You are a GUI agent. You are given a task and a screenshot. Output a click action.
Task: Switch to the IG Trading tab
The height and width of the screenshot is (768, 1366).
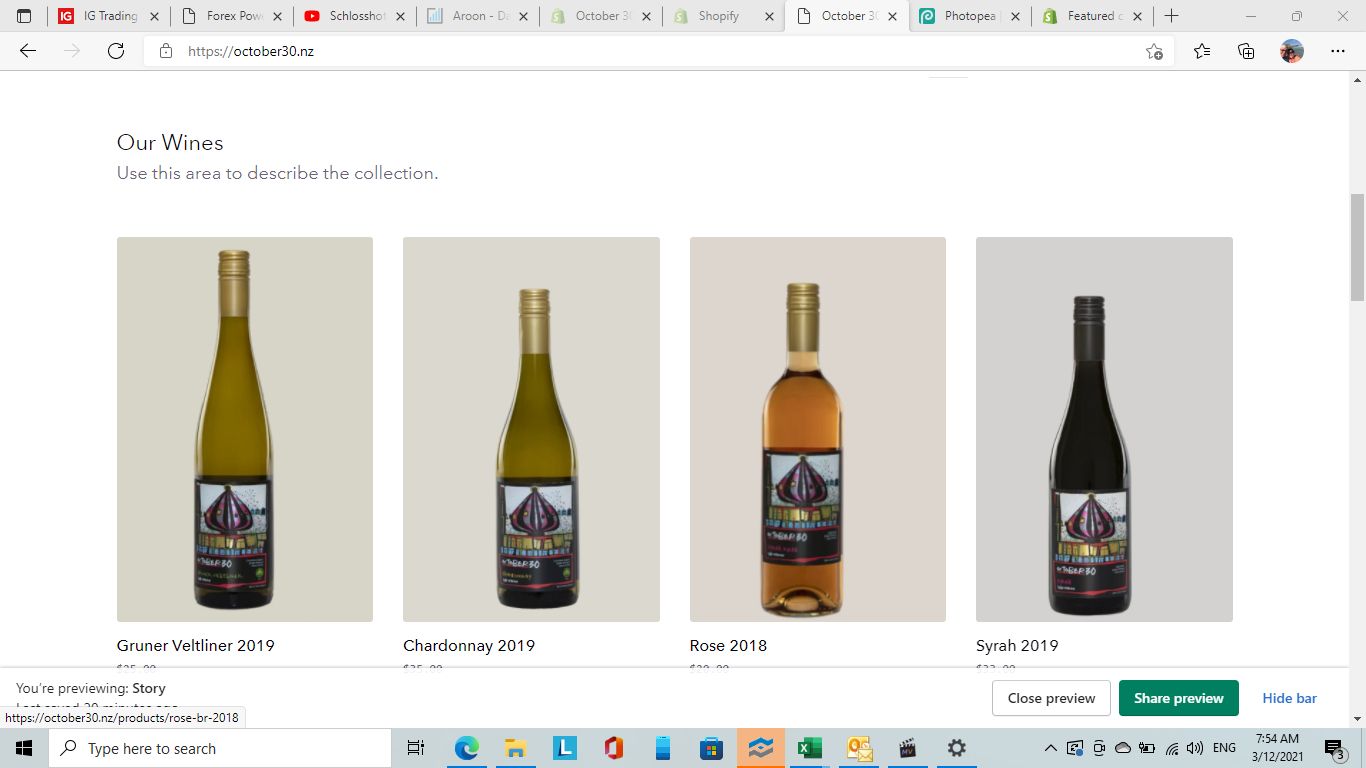point(109,16)
